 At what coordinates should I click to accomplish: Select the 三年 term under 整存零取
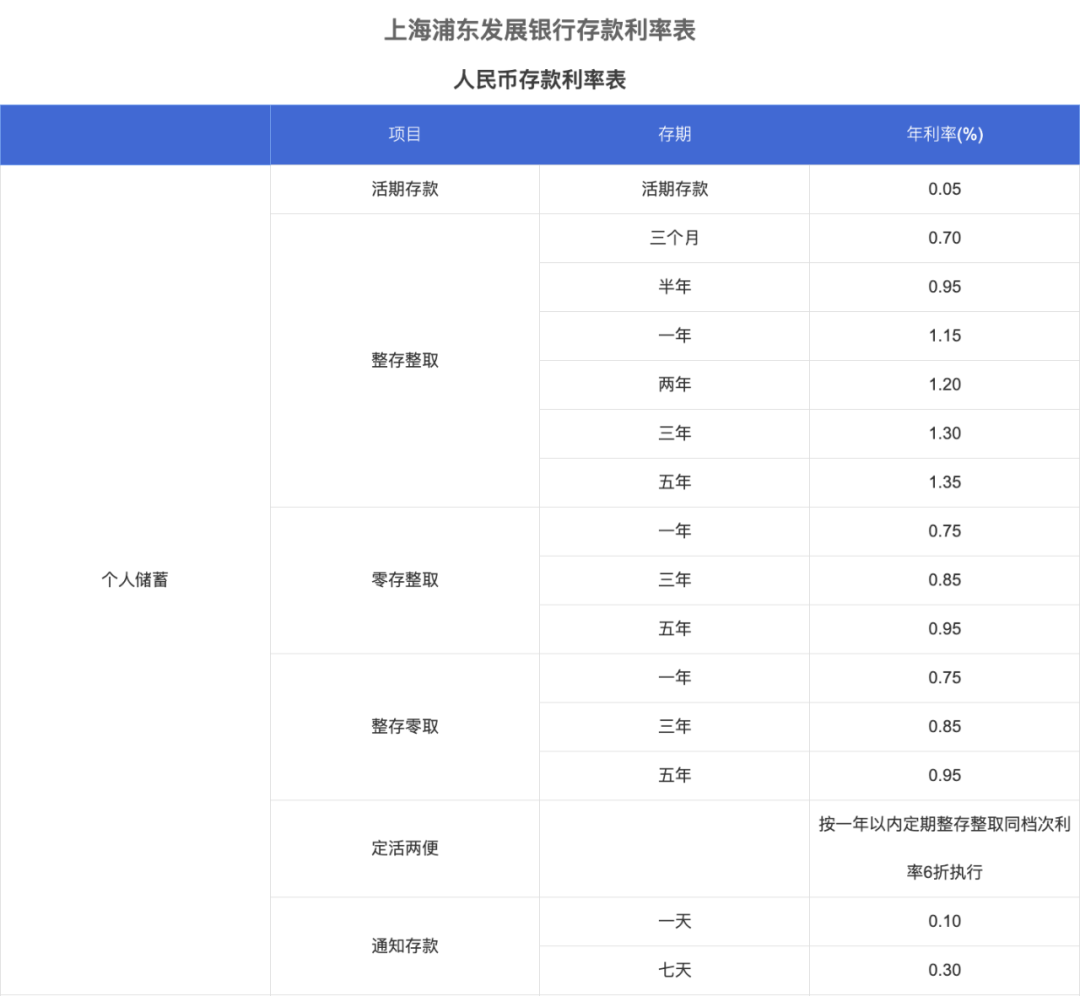(x=674, y=727)
